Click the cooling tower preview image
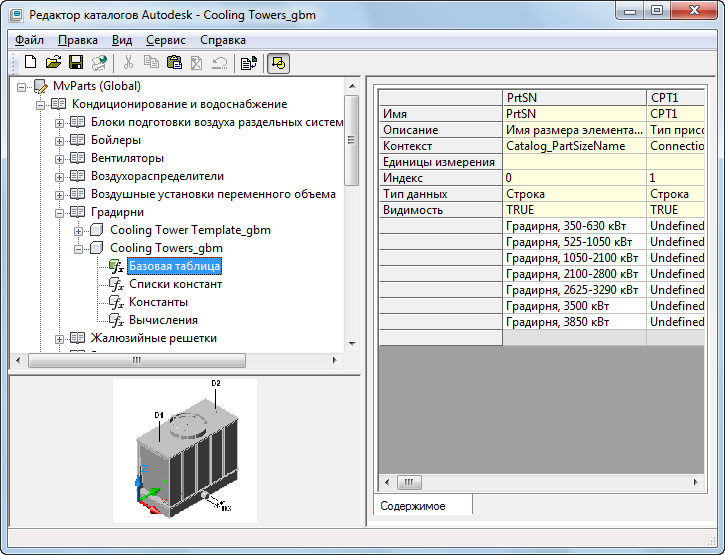Viewport: 725px width, 555px height. pos(185,451)
